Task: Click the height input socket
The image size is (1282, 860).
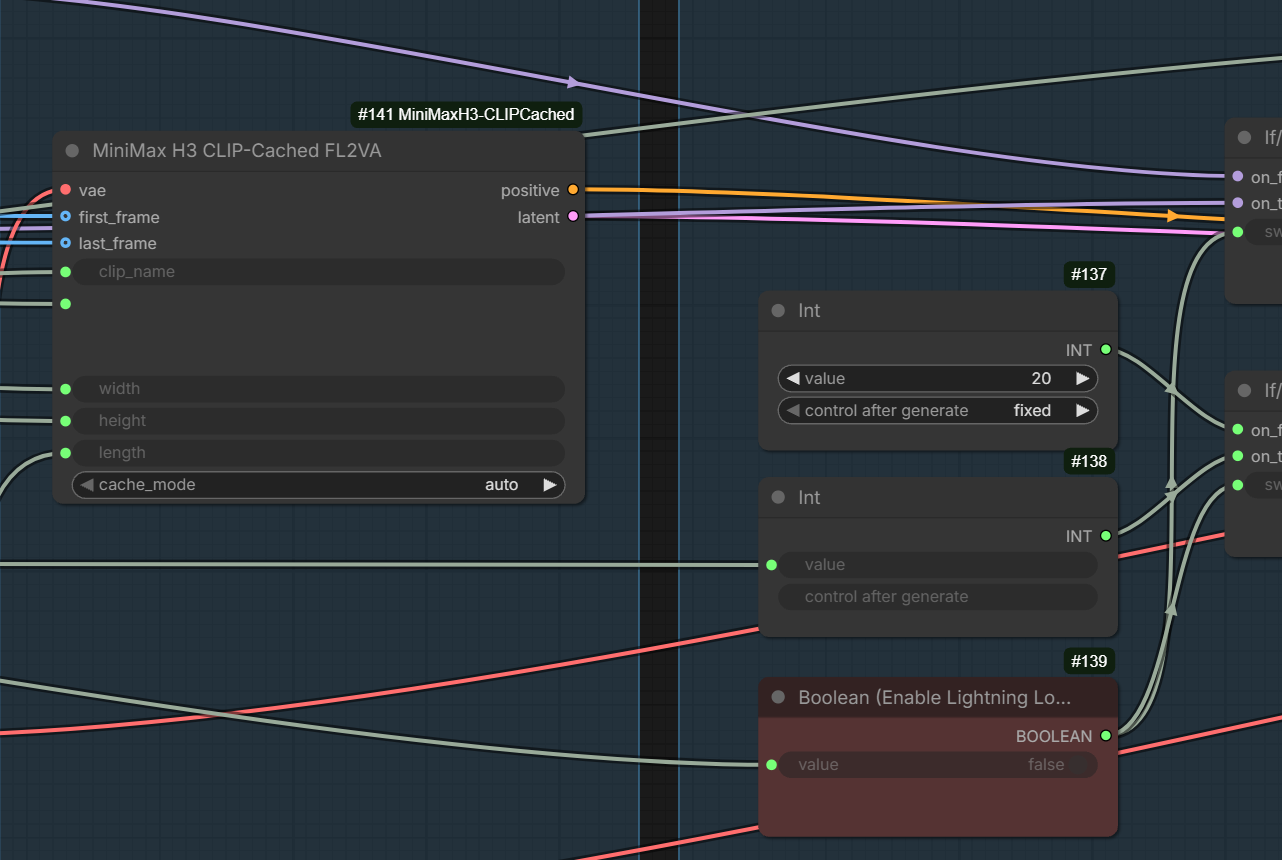Action: point(65,421)
